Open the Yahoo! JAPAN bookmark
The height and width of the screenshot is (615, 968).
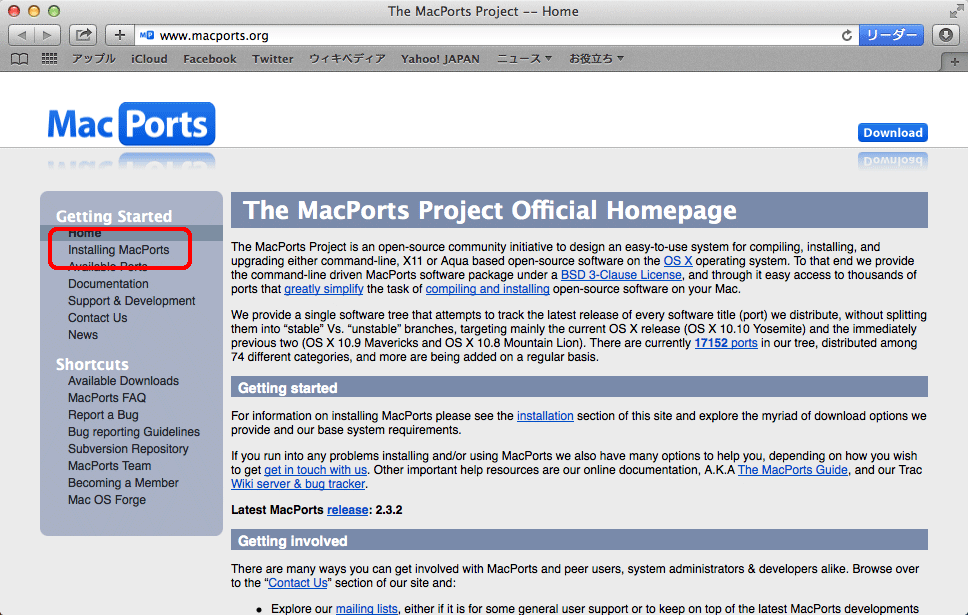point(440,59)
